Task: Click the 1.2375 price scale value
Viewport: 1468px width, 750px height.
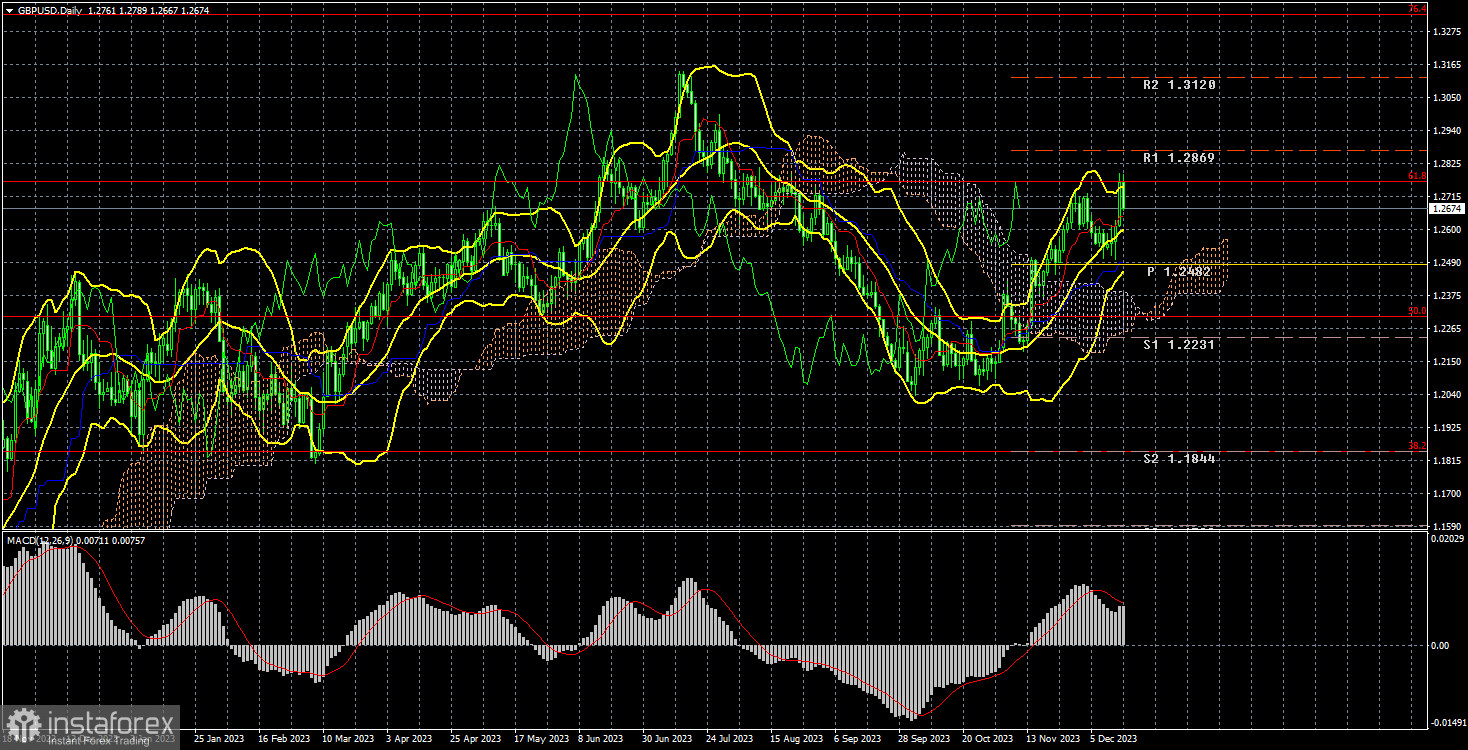Action: pos(1445,296)
